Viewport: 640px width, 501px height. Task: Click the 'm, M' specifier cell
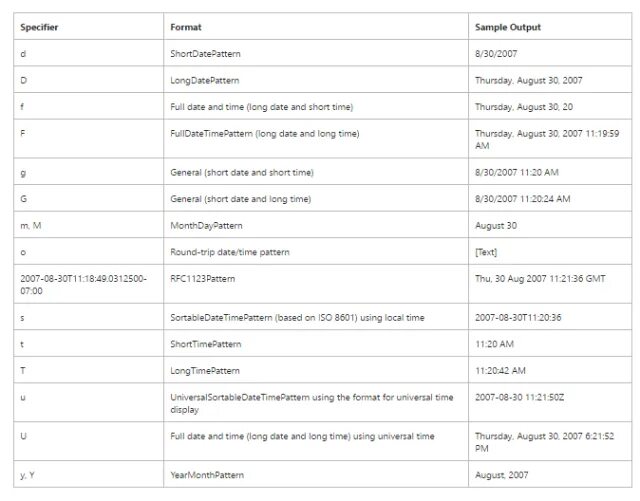click(x=30, y=226)
